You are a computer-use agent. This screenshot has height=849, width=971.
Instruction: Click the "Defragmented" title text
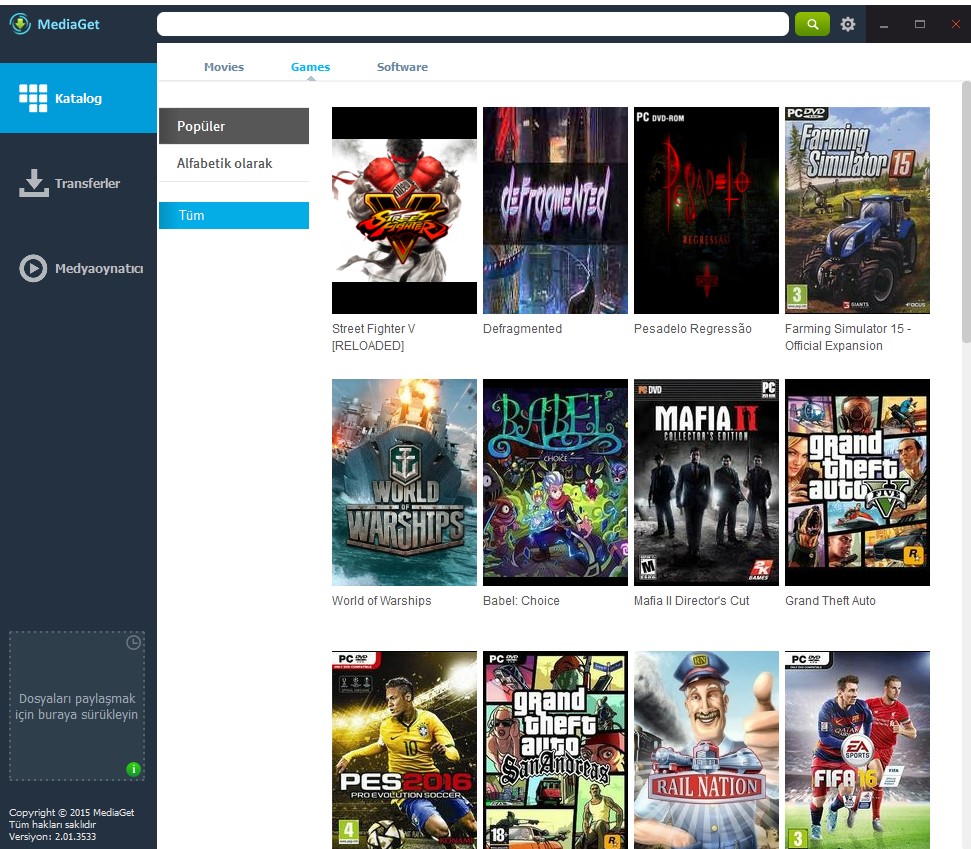pos(523,329)
